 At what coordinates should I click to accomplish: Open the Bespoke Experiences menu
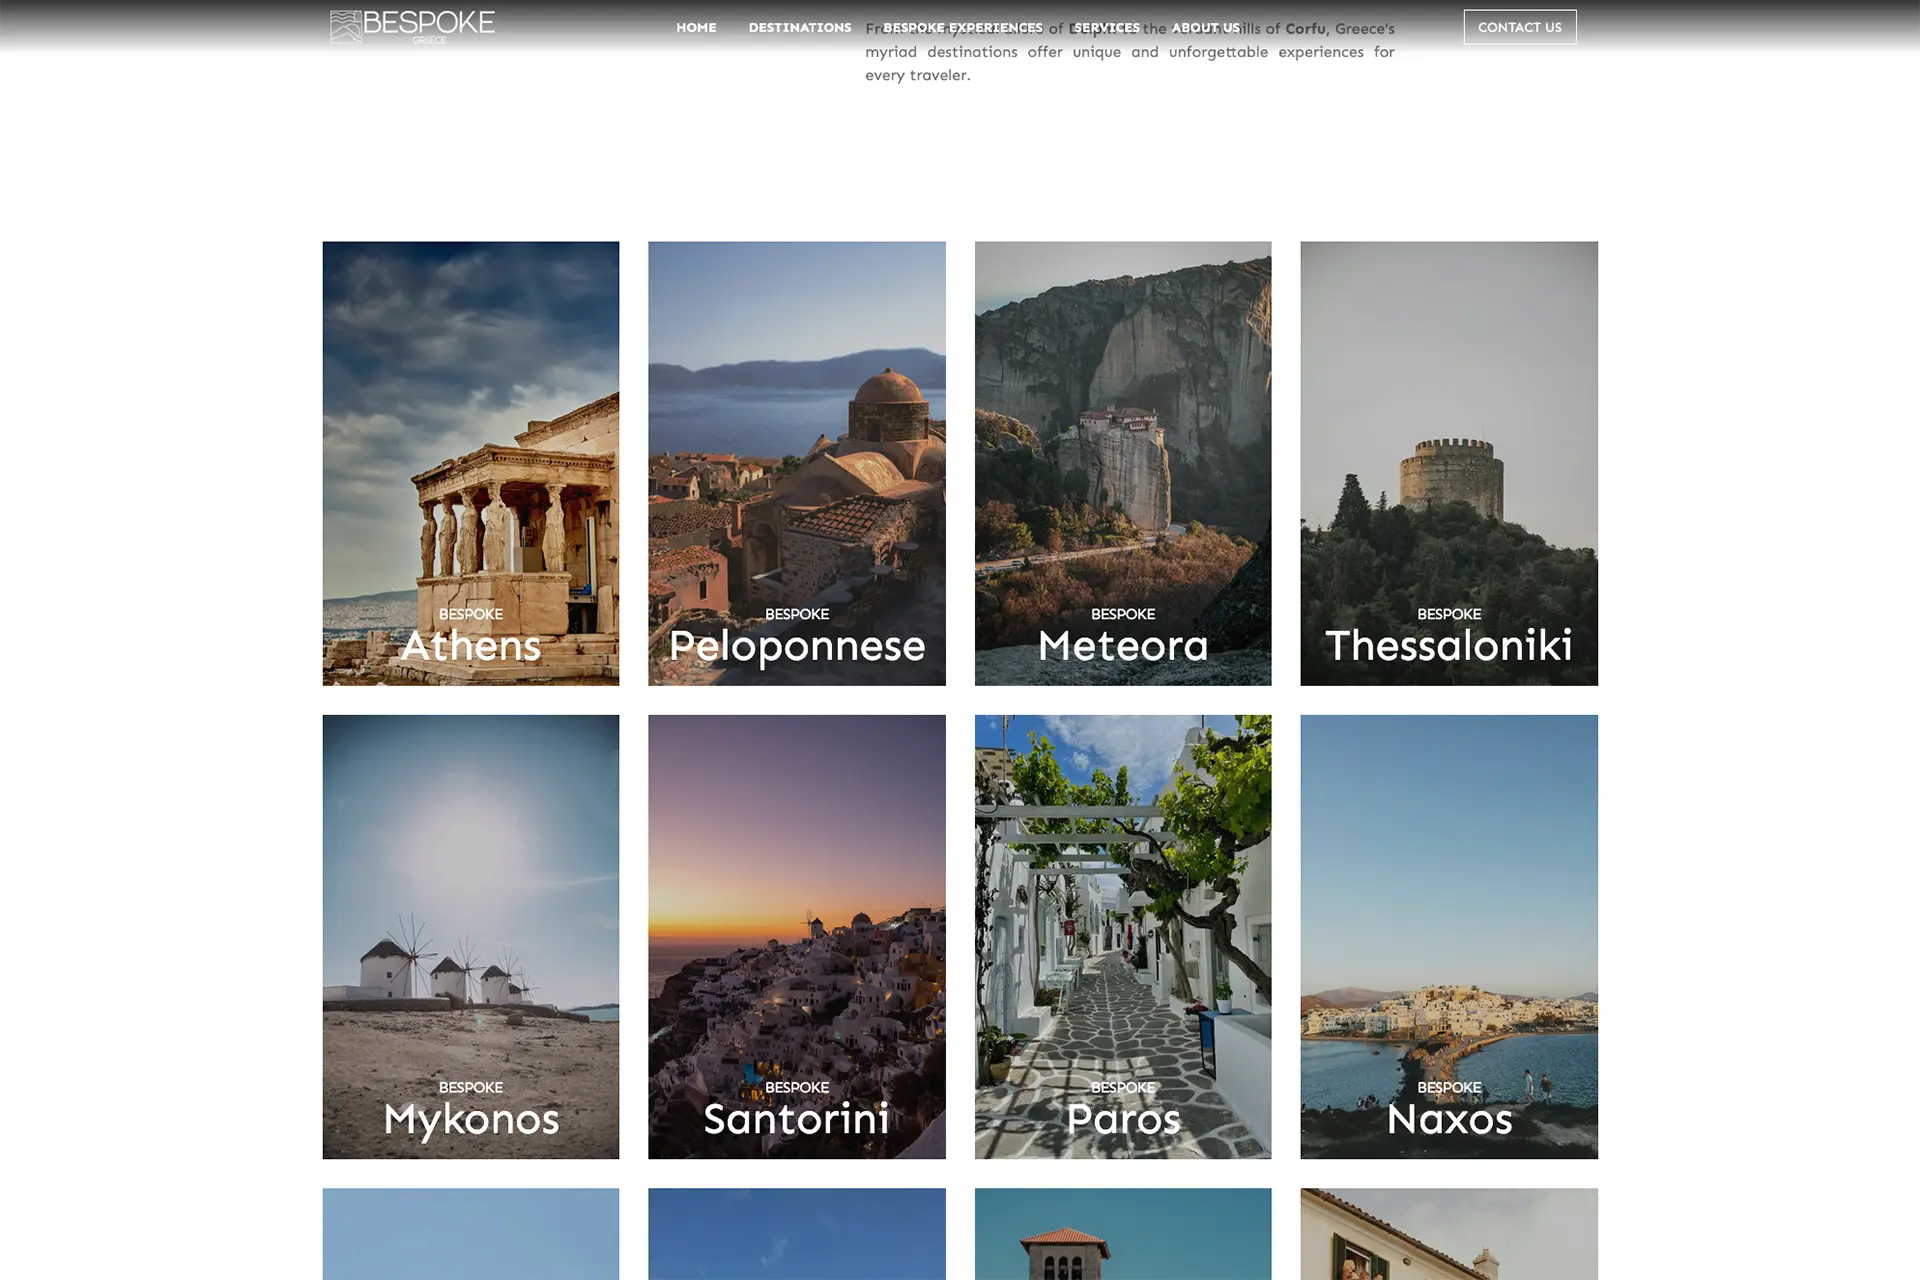coord(962,28)
